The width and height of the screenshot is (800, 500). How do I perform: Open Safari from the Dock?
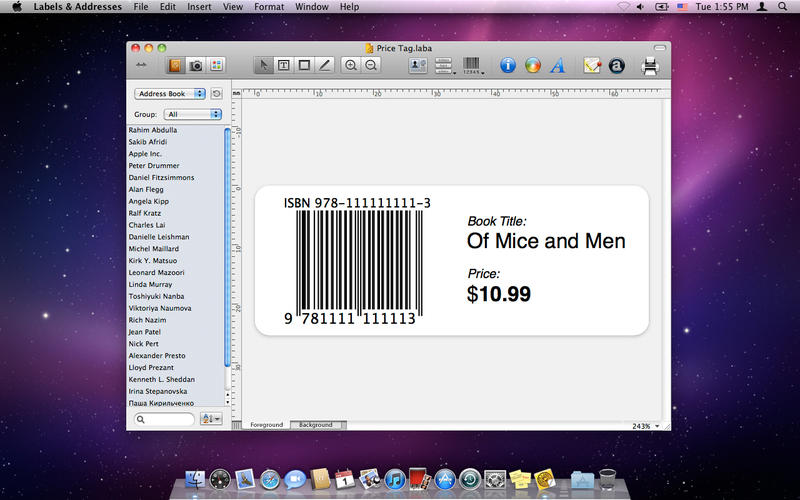[x=270, y=480]
